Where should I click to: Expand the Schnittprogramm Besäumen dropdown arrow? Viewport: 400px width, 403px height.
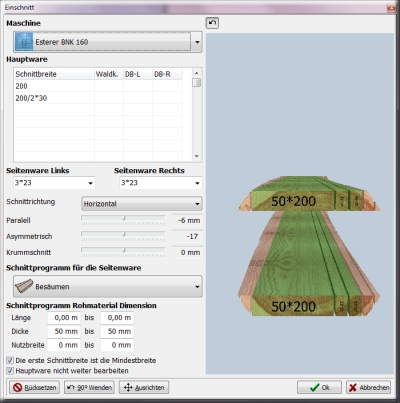coord(197,287)
